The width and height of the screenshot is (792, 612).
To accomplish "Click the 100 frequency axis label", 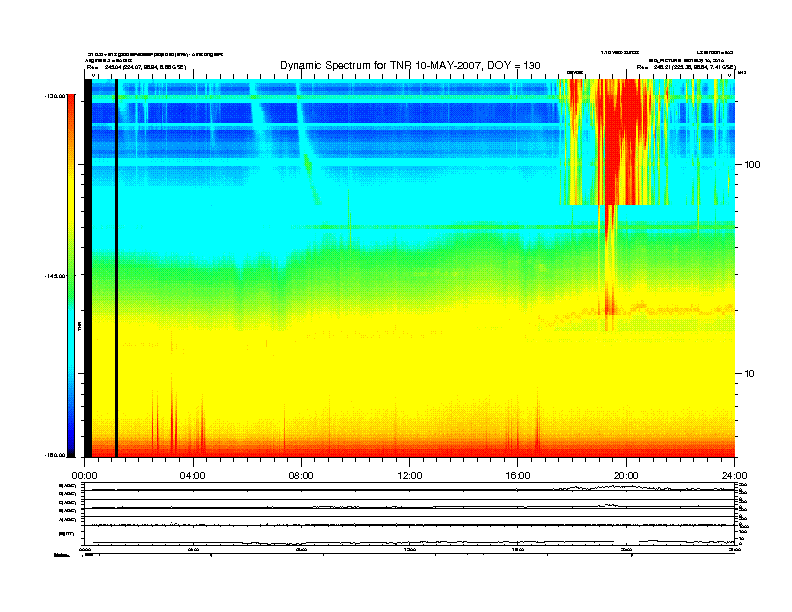I will coord(753,165).
